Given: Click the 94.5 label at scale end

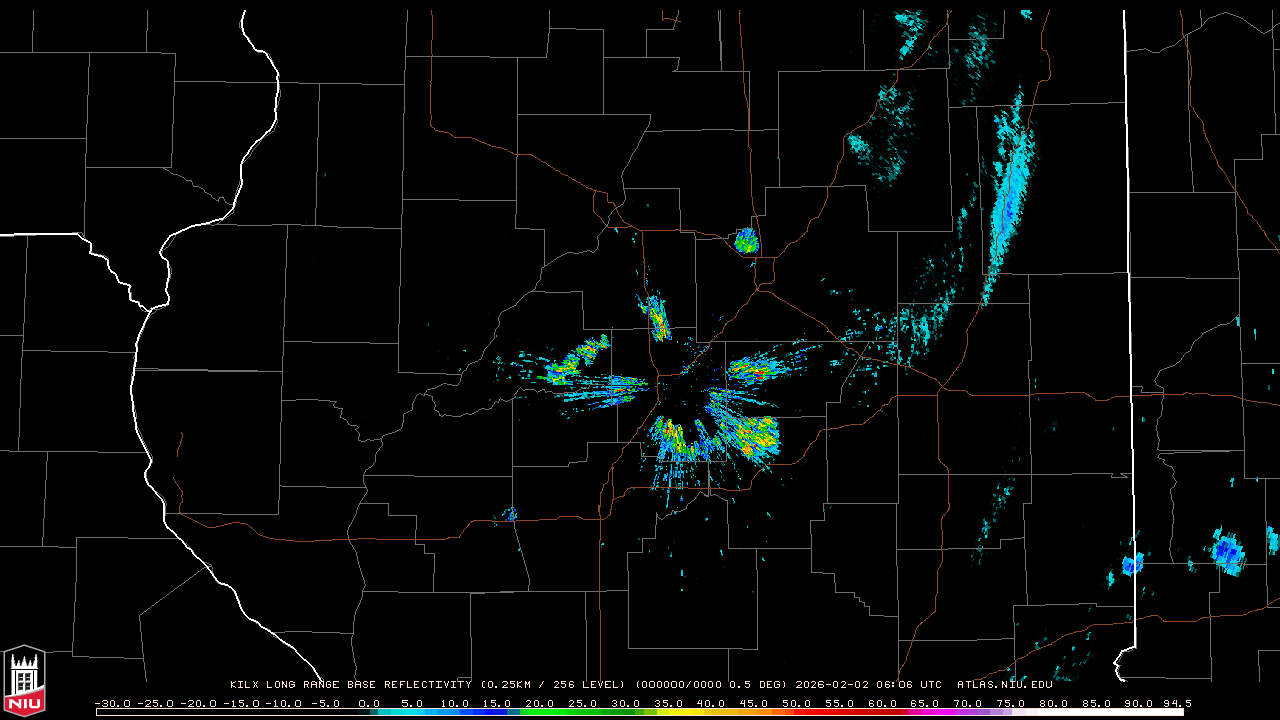Looking at the screenshot, I should point(1176,703).
